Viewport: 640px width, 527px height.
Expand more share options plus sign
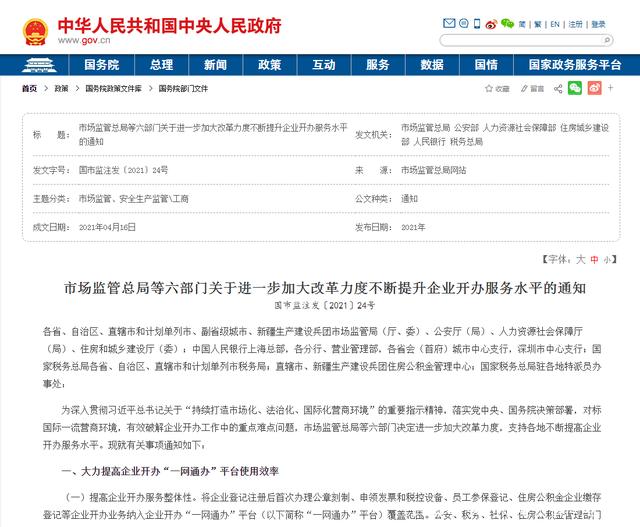610,88
